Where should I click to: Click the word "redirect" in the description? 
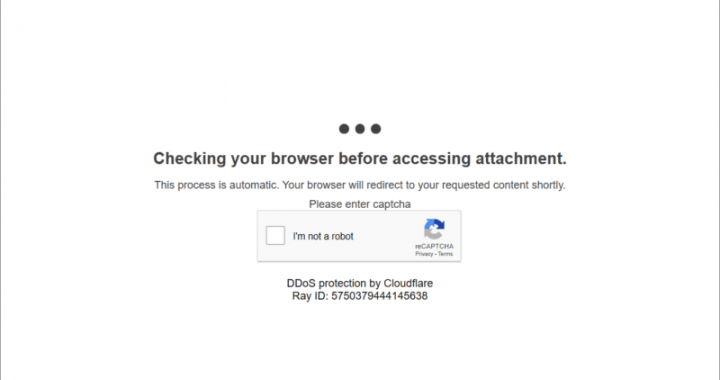(384, 185)
